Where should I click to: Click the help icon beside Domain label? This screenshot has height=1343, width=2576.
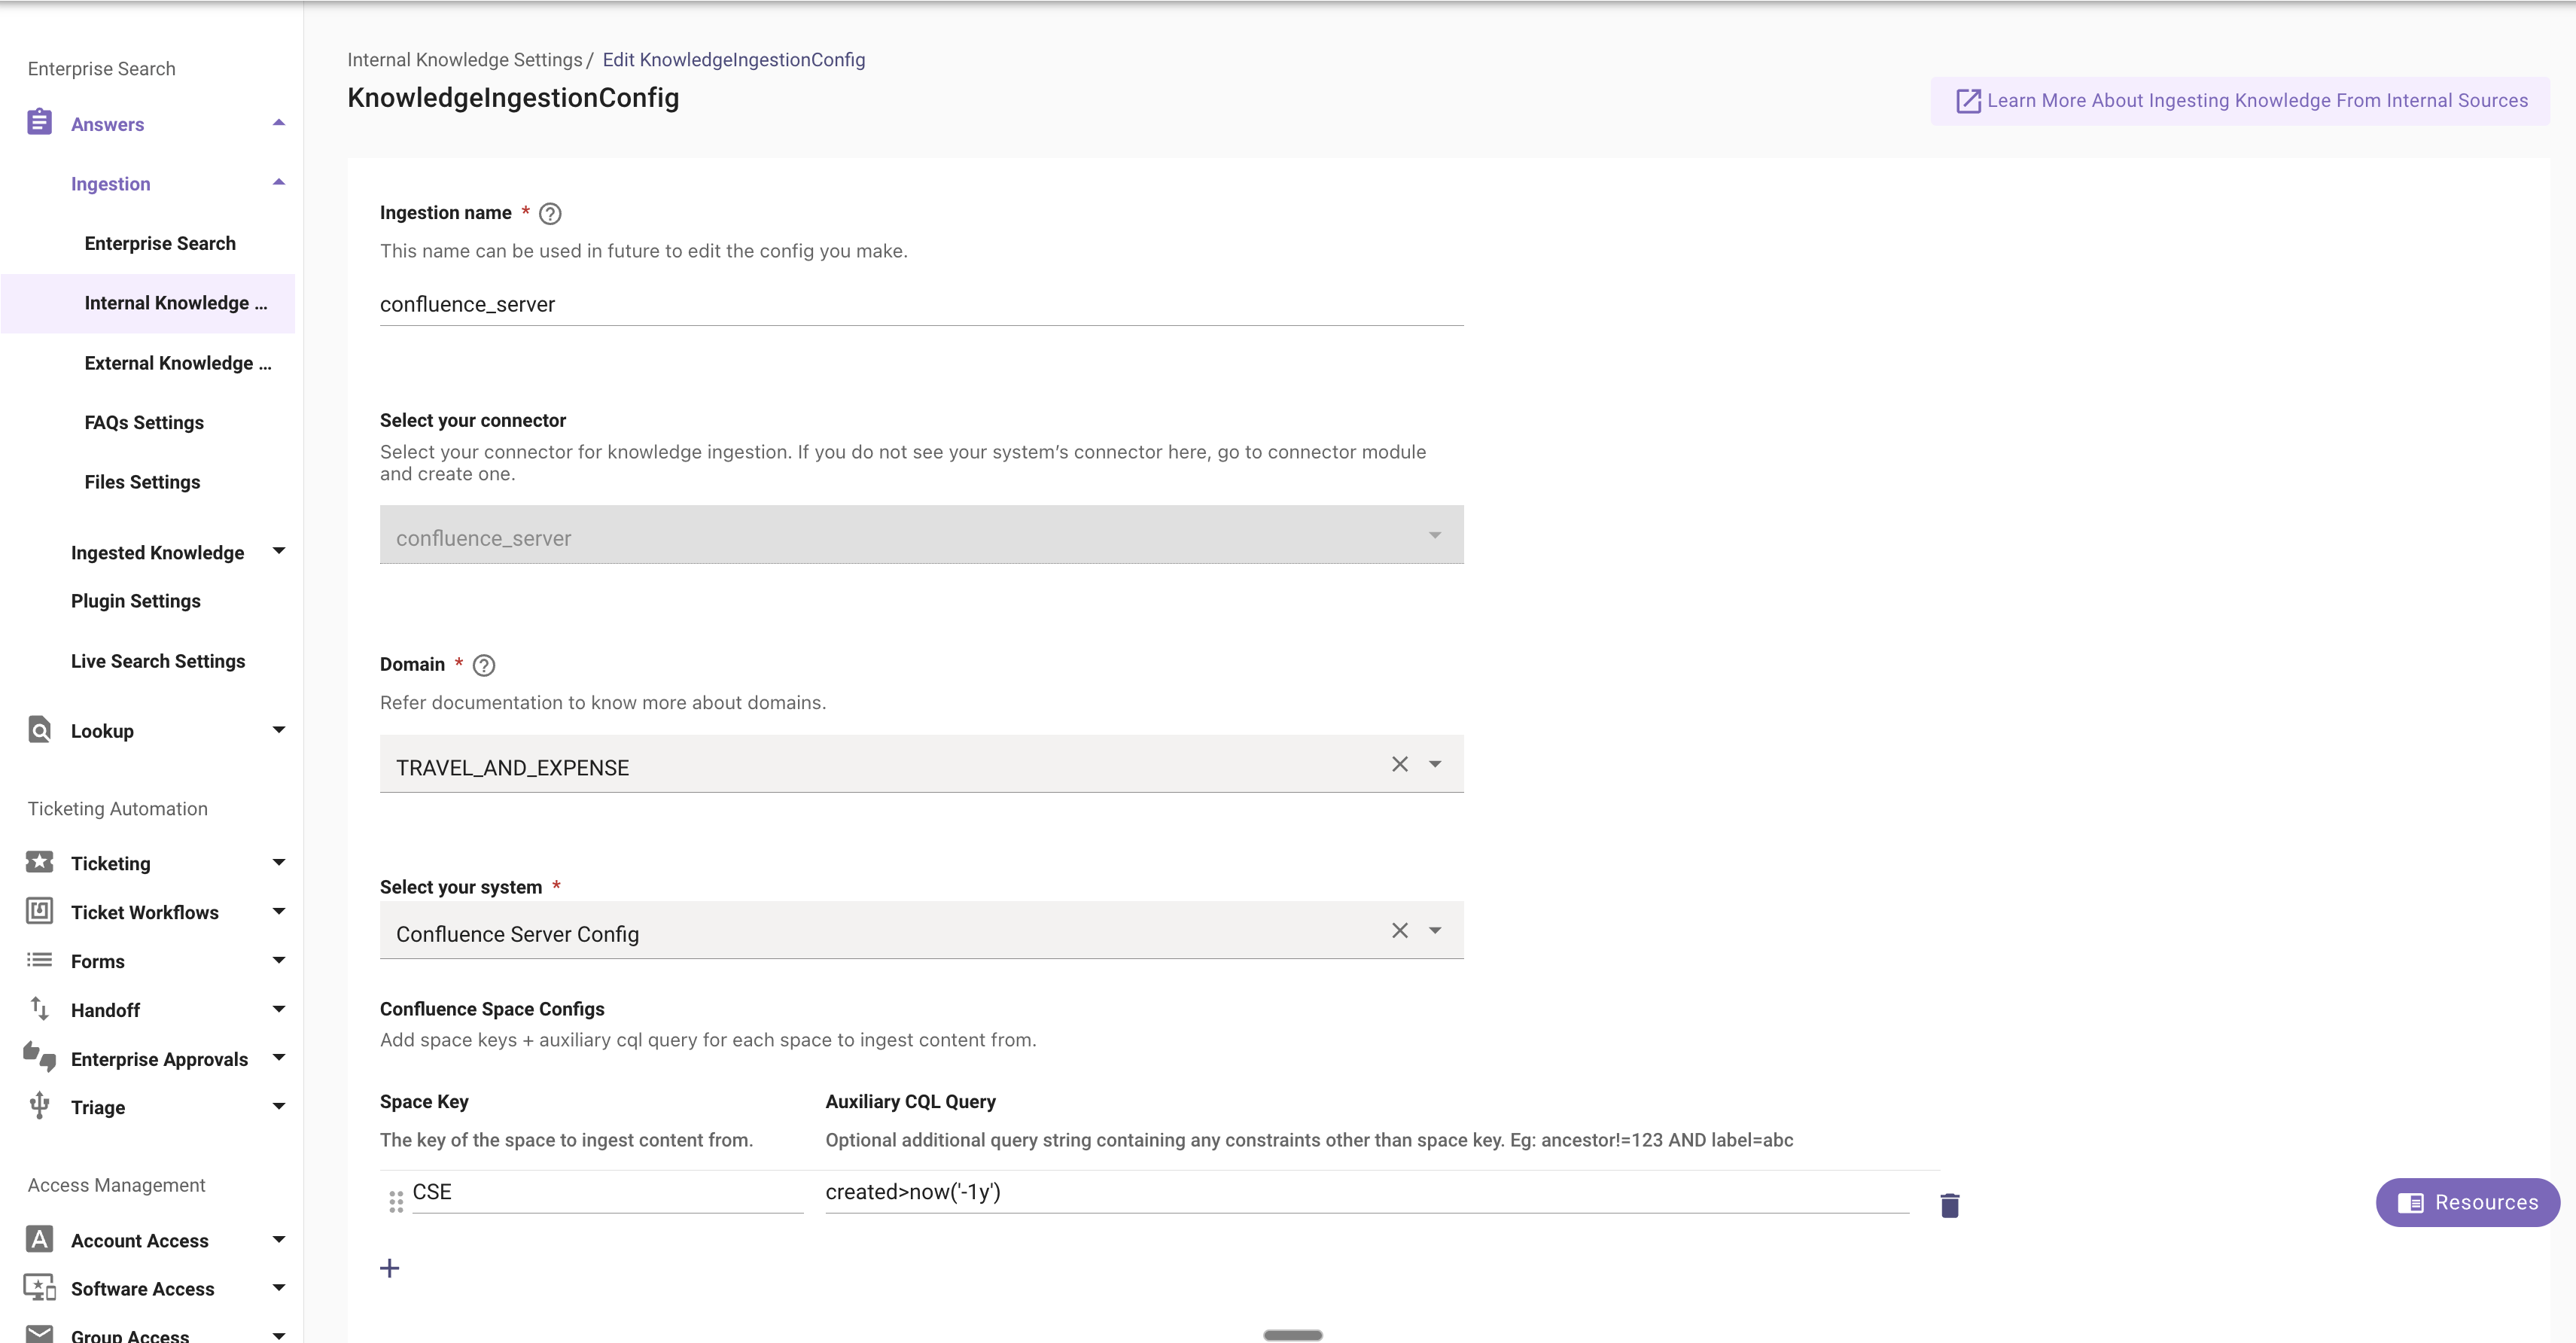[484, 665]
